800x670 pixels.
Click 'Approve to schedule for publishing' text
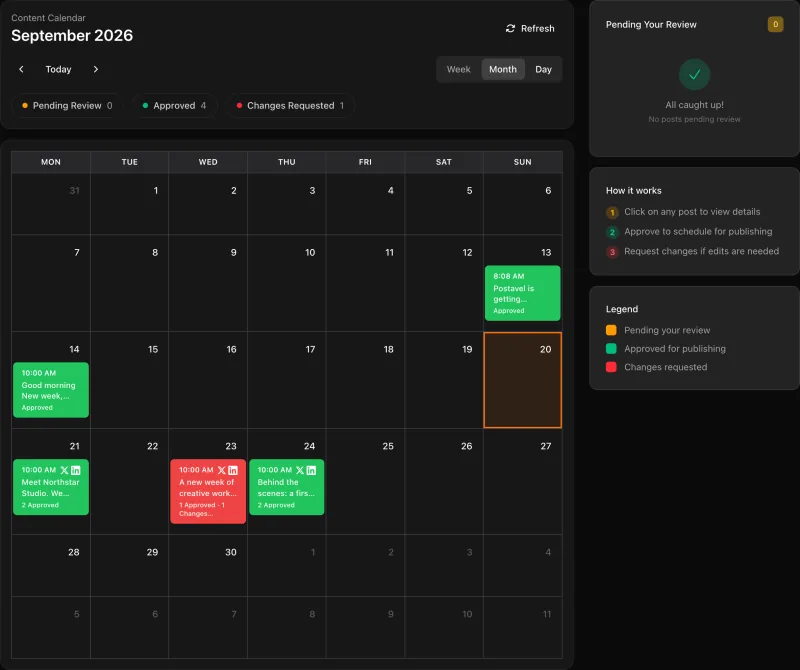[x=698, y=232]
